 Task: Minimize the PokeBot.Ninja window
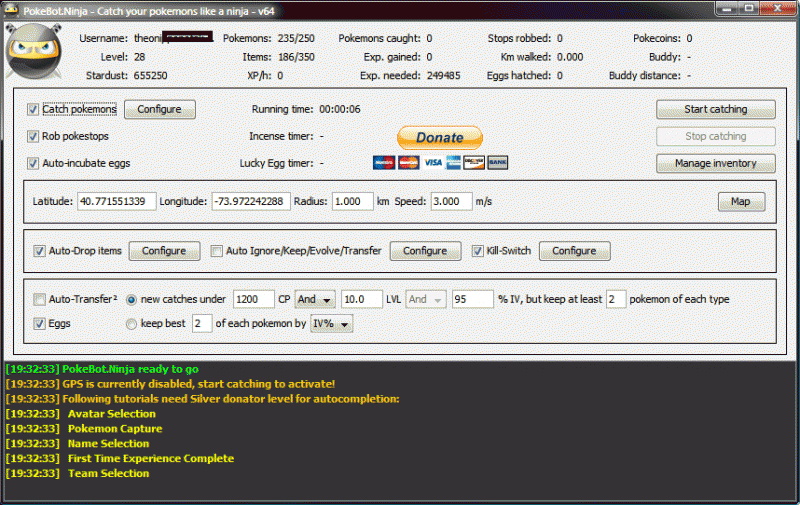729,8
